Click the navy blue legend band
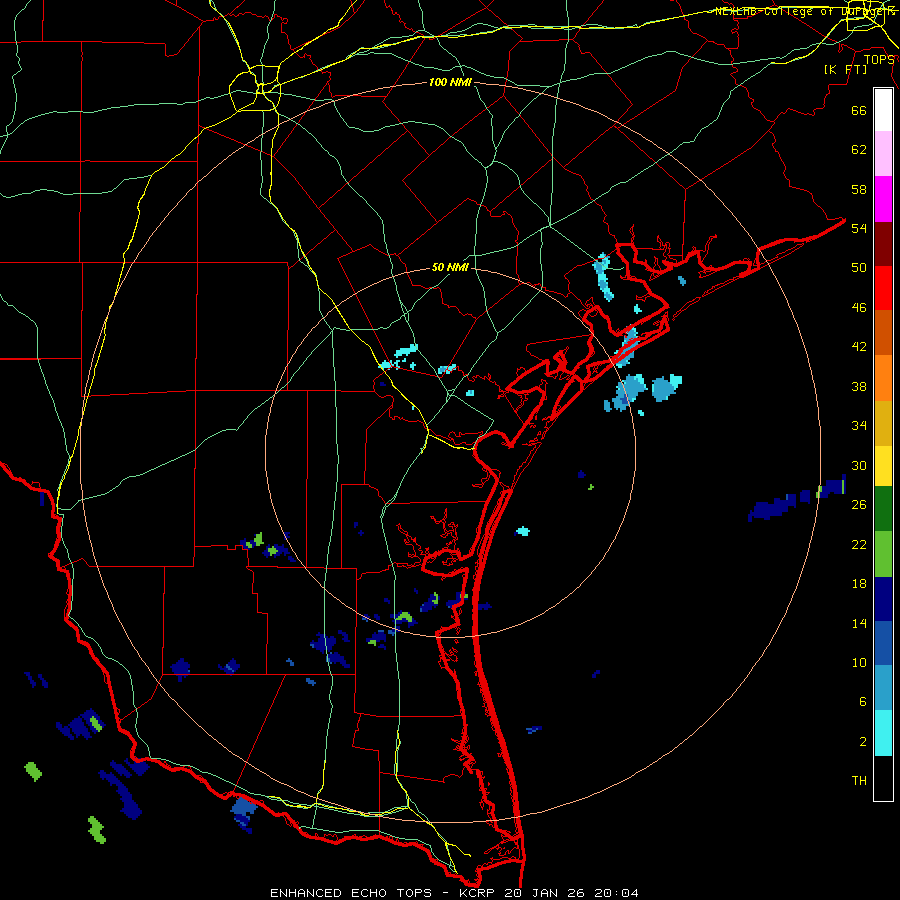Image resolution: width=900 pixels, height=900 pixels. click(883, 599)
